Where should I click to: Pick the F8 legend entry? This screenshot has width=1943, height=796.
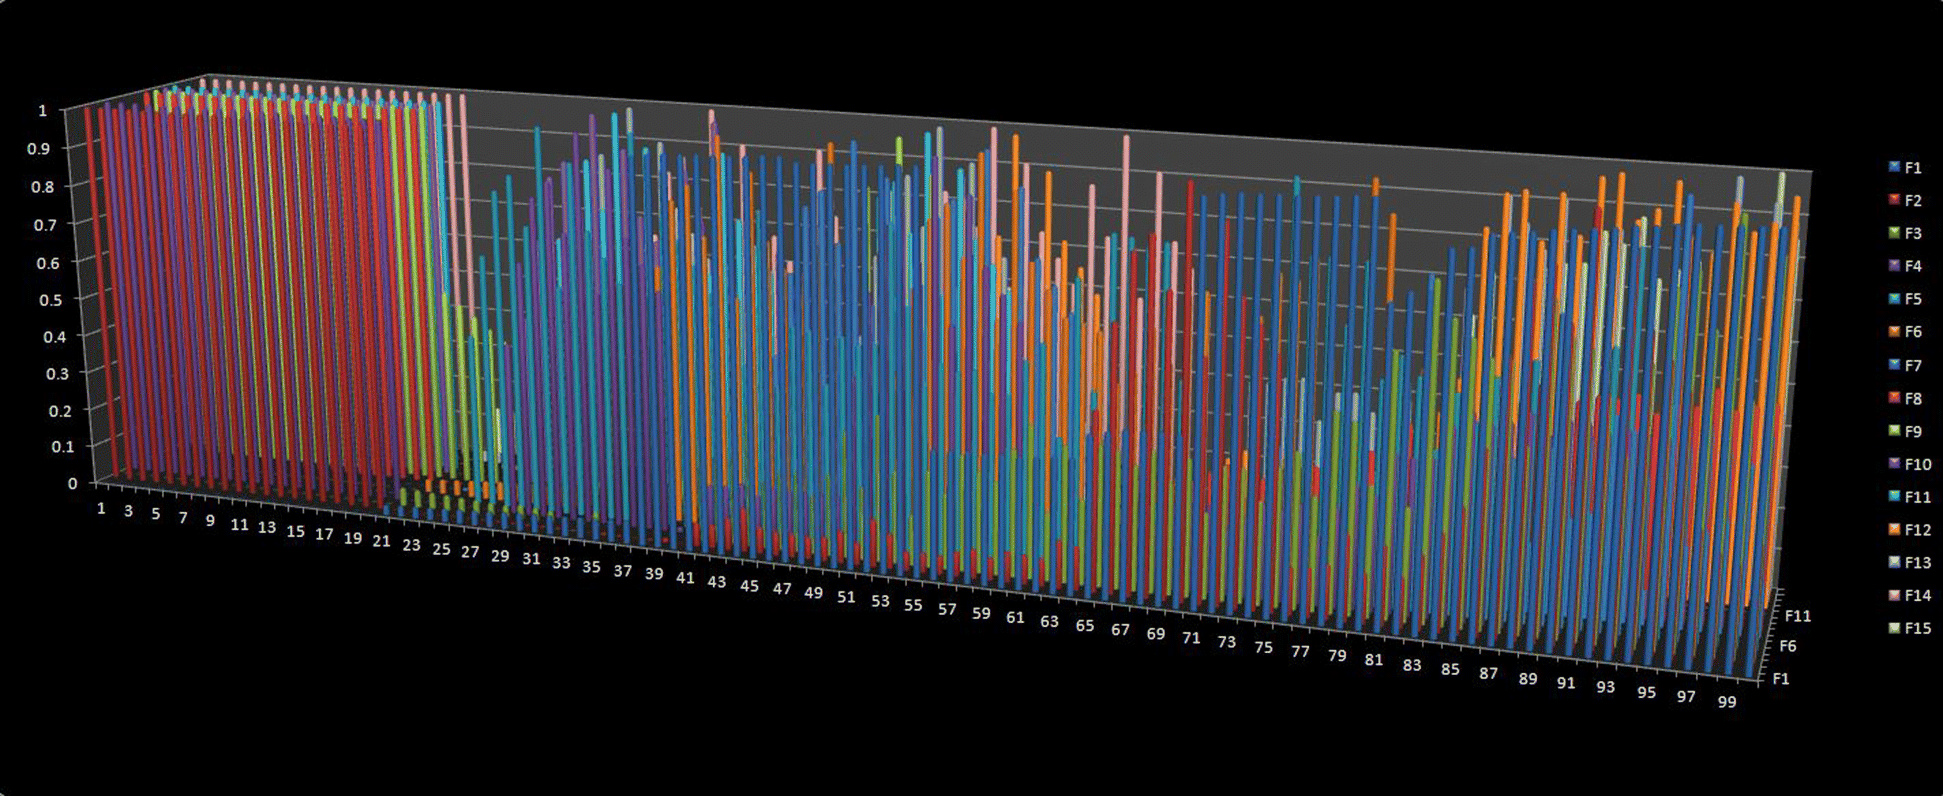click(1905, 398)
